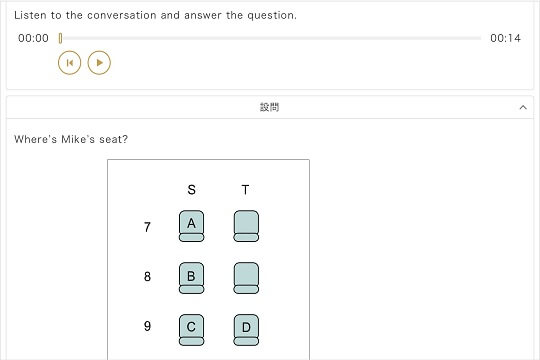Click the unlabeled seat in row 7 column T

click(x=246, y=226)
